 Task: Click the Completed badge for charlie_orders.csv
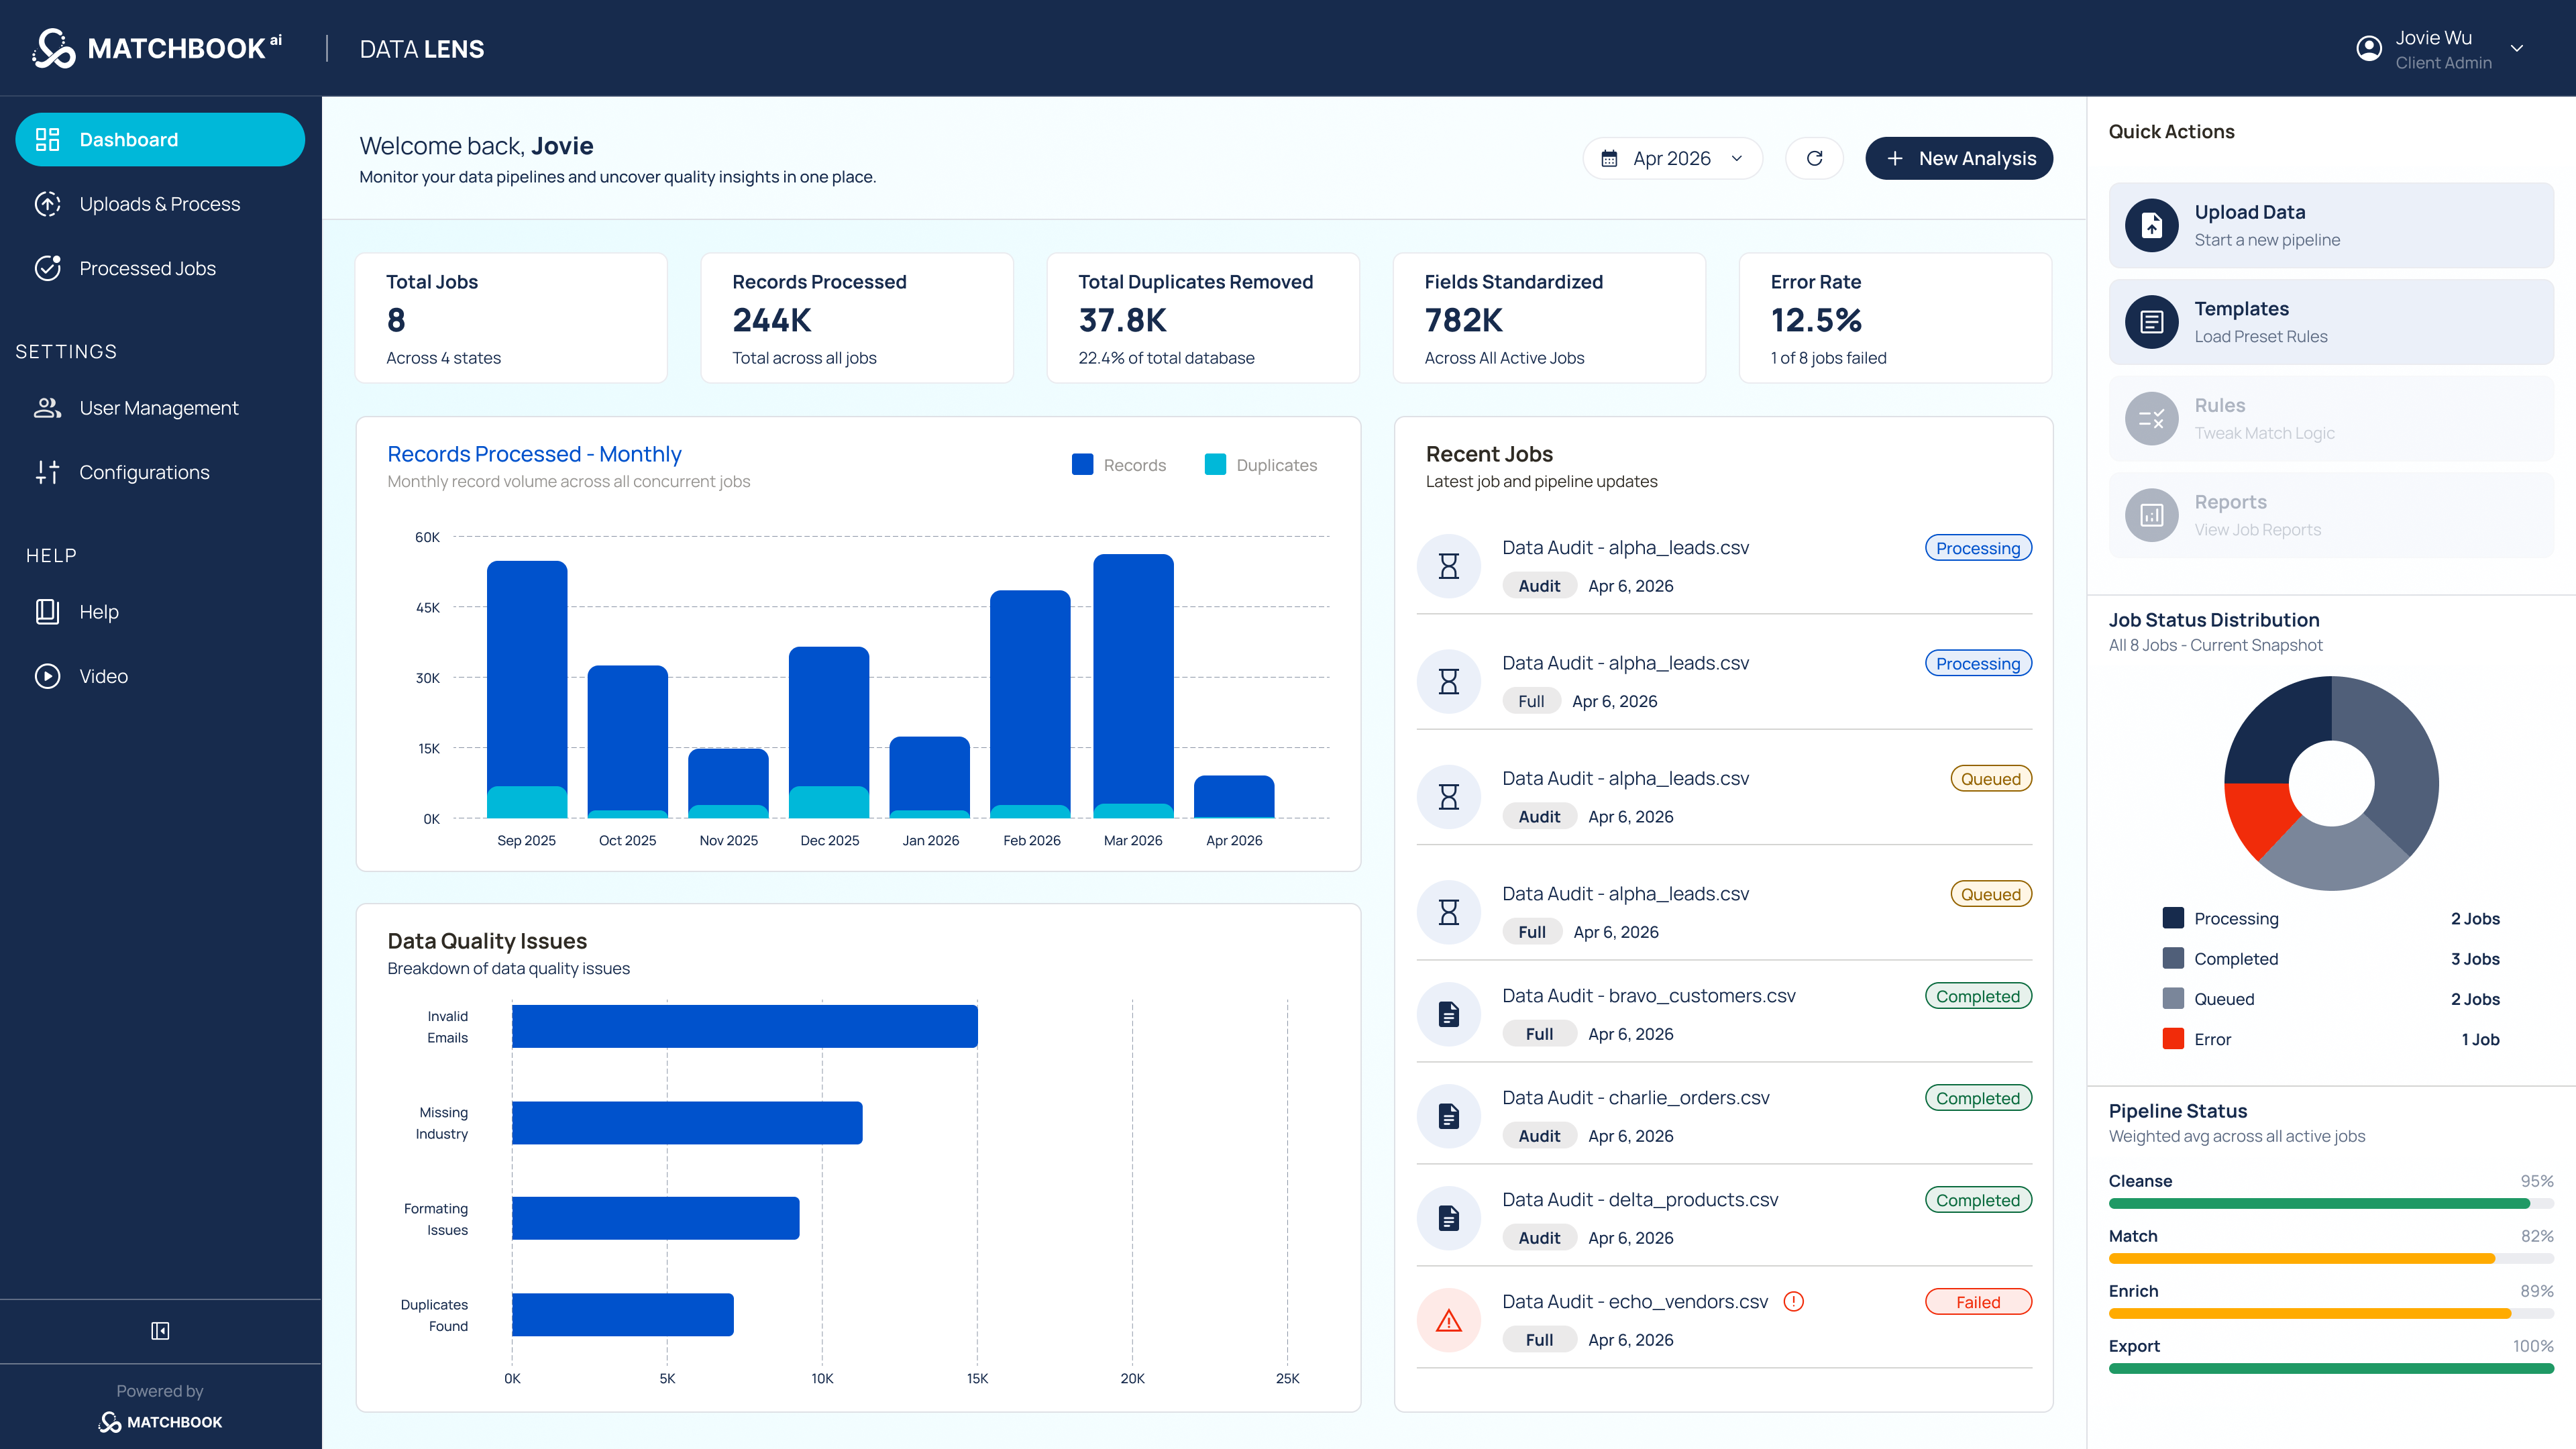point(1978,1098)
